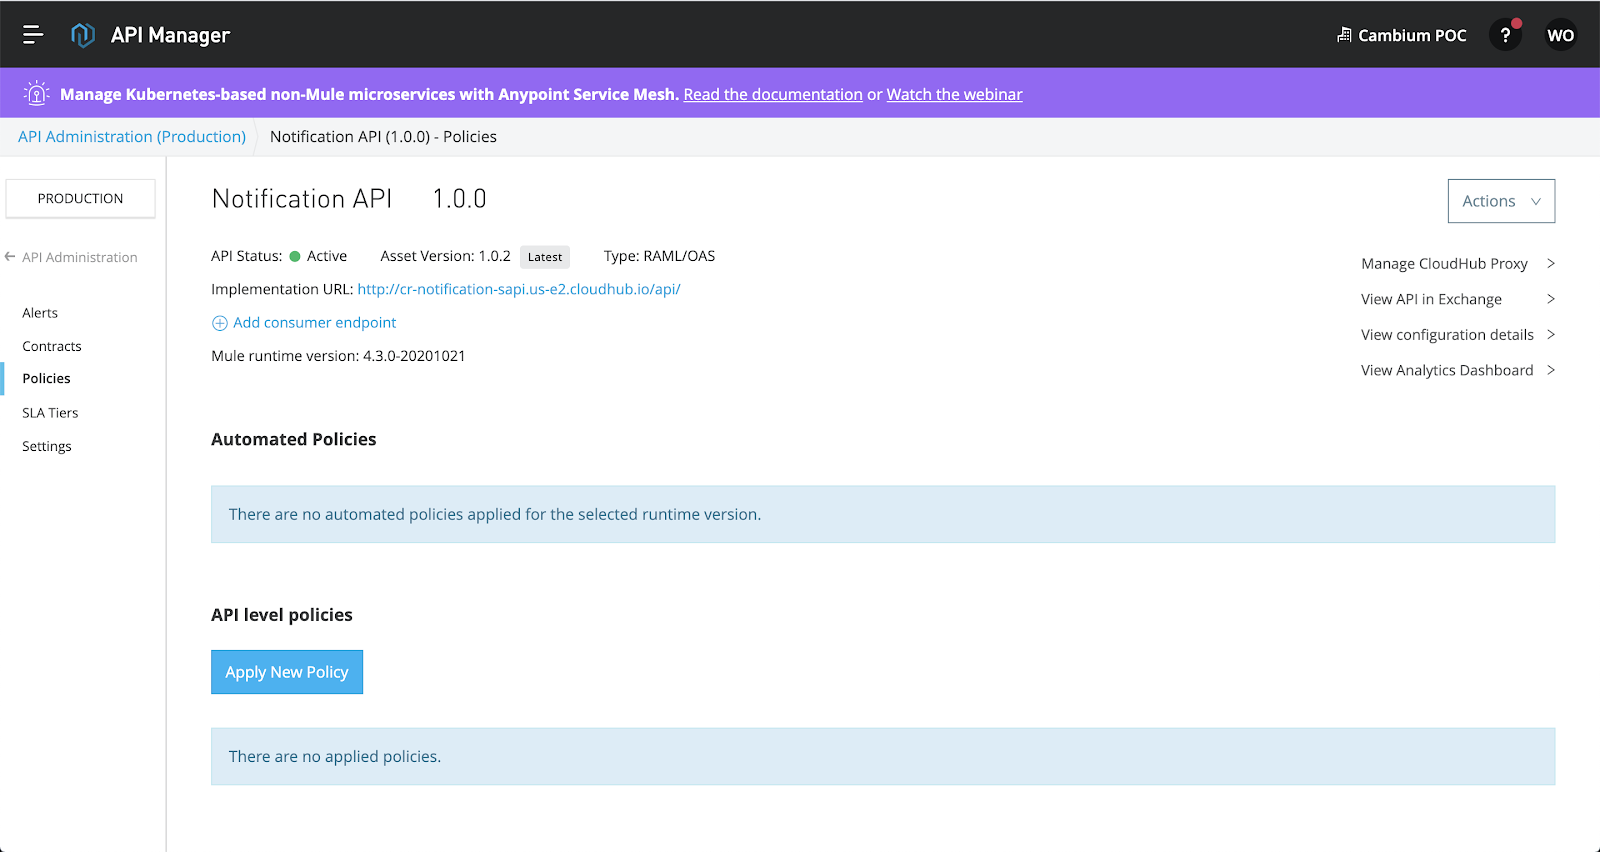
Task: Open View Analytics Dashboard chevron
Action: pos(1551,370)
